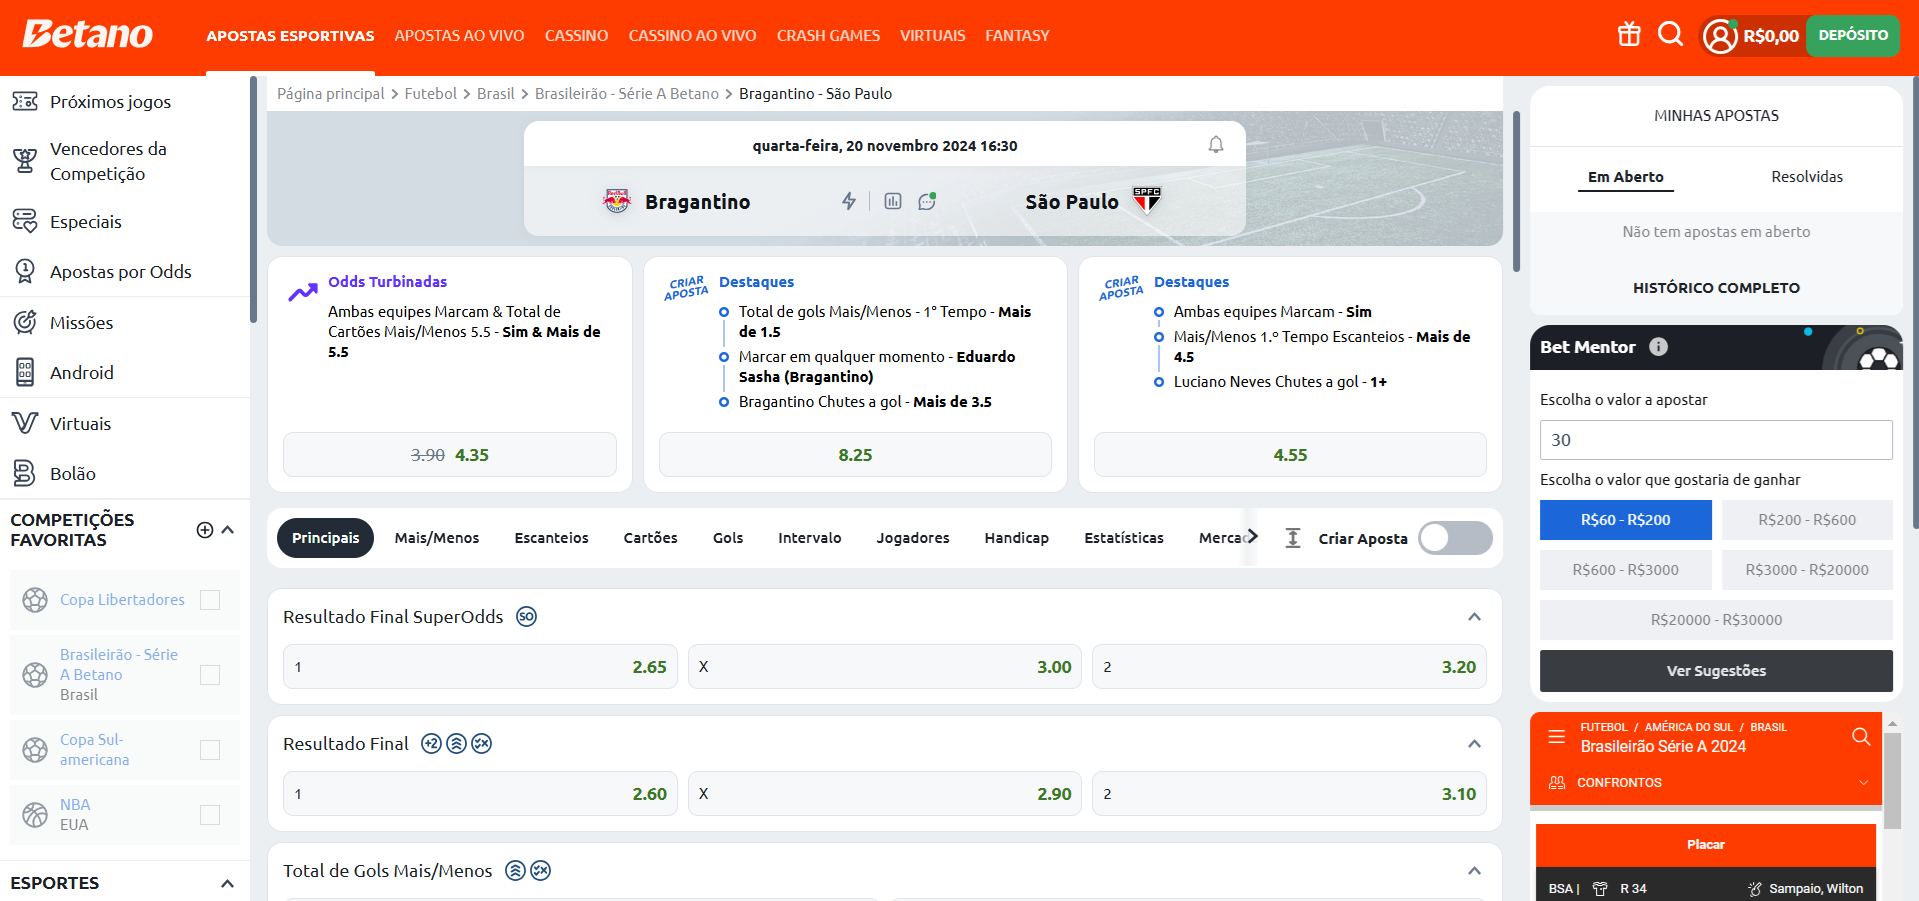Open Bet Mentor info icon
The width and height of the screenshot is (1919, 901).
pos(1658,347)
